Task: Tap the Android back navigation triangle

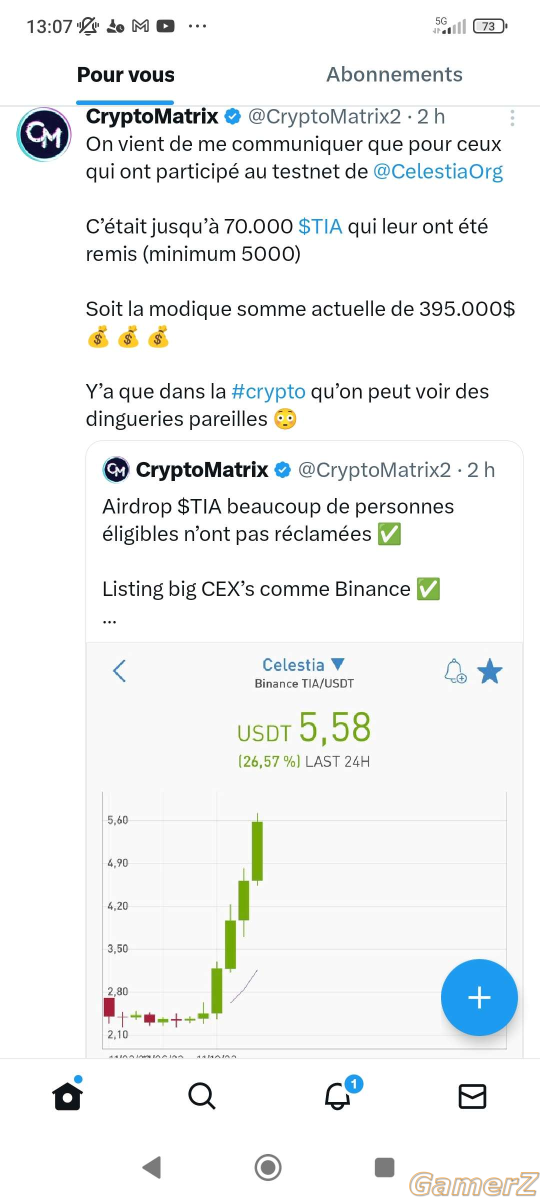Action: (x=151, y=1166)
